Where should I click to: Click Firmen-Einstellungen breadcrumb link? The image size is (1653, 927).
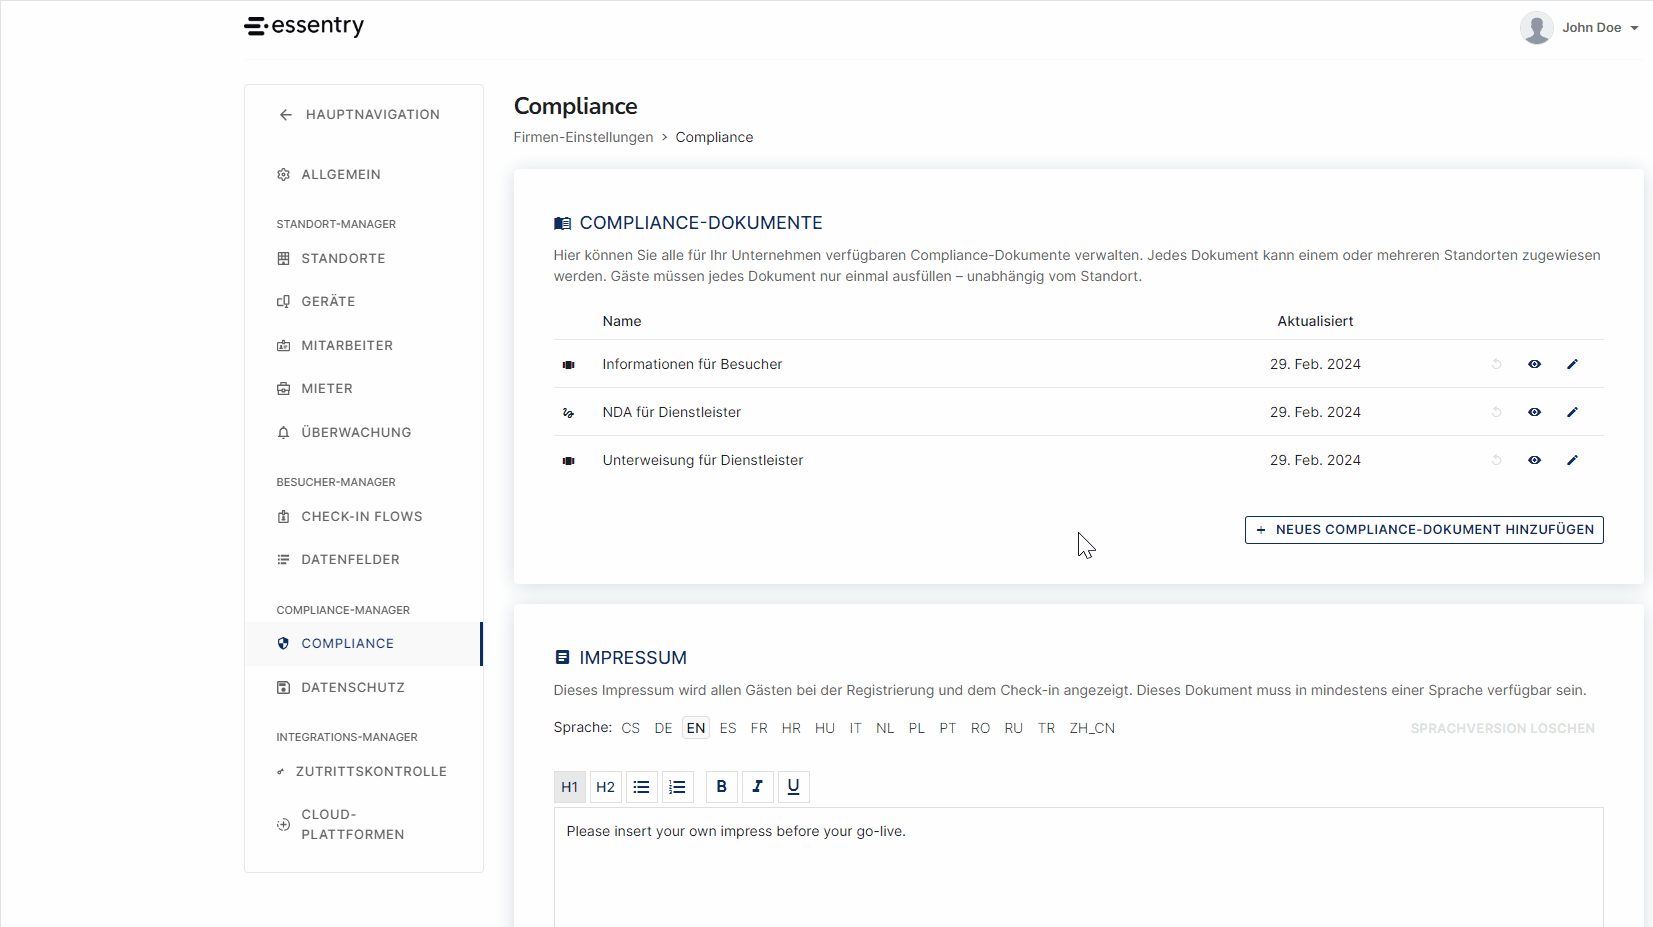click(x=583, y=138)
